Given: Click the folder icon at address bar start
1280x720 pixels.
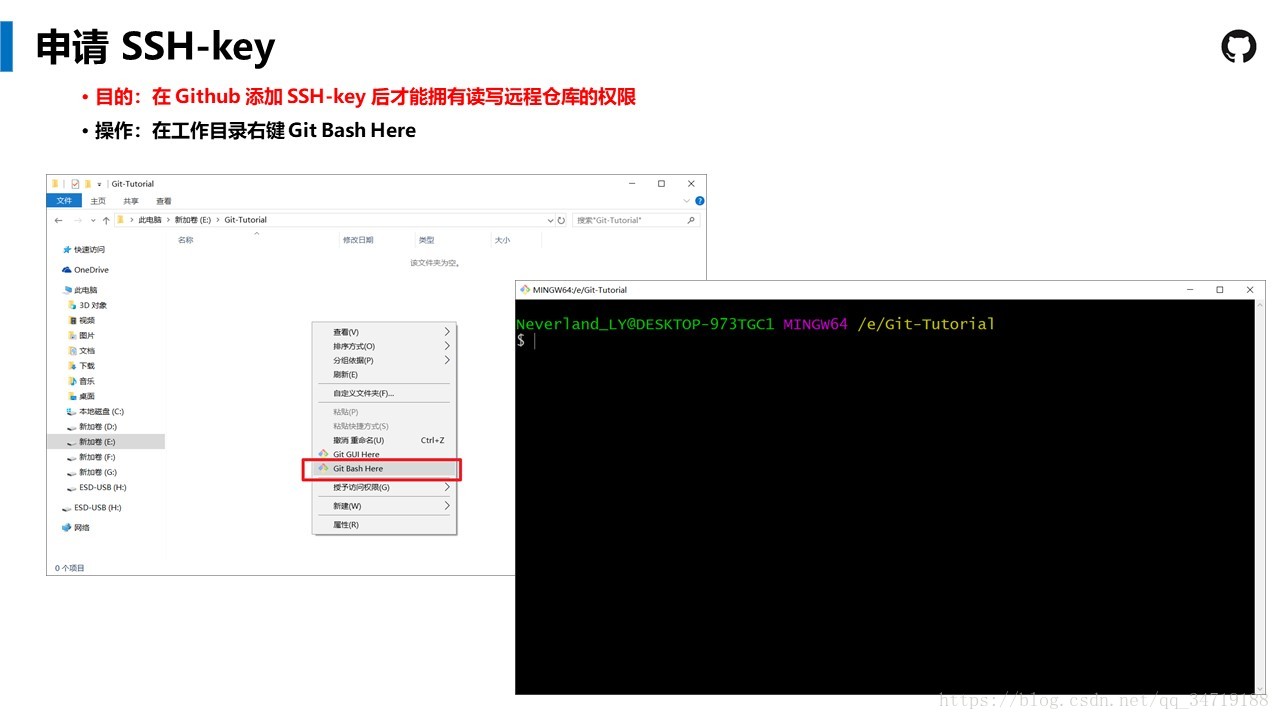Looking at the screenshot, I should point(121,220).
